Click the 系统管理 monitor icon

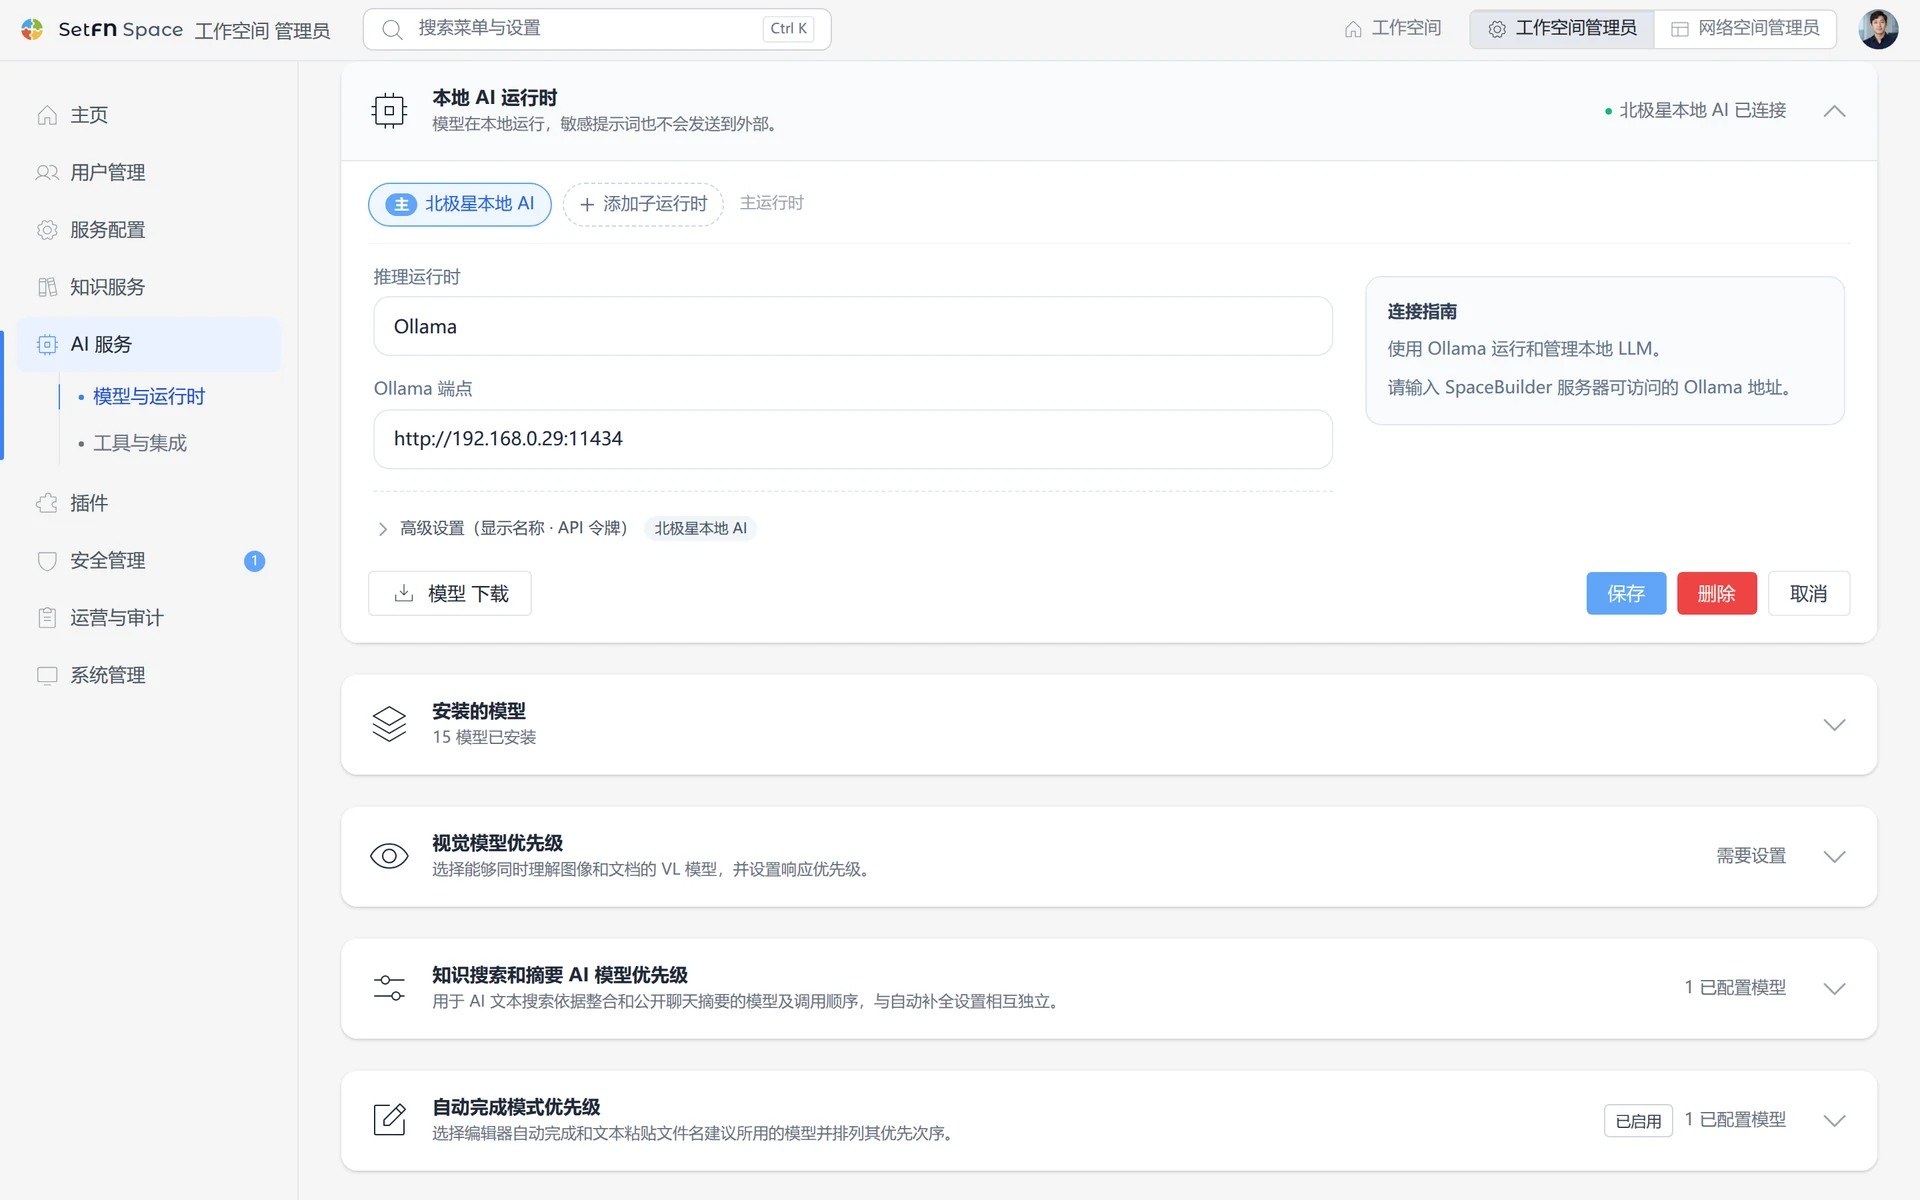[47, 675]
